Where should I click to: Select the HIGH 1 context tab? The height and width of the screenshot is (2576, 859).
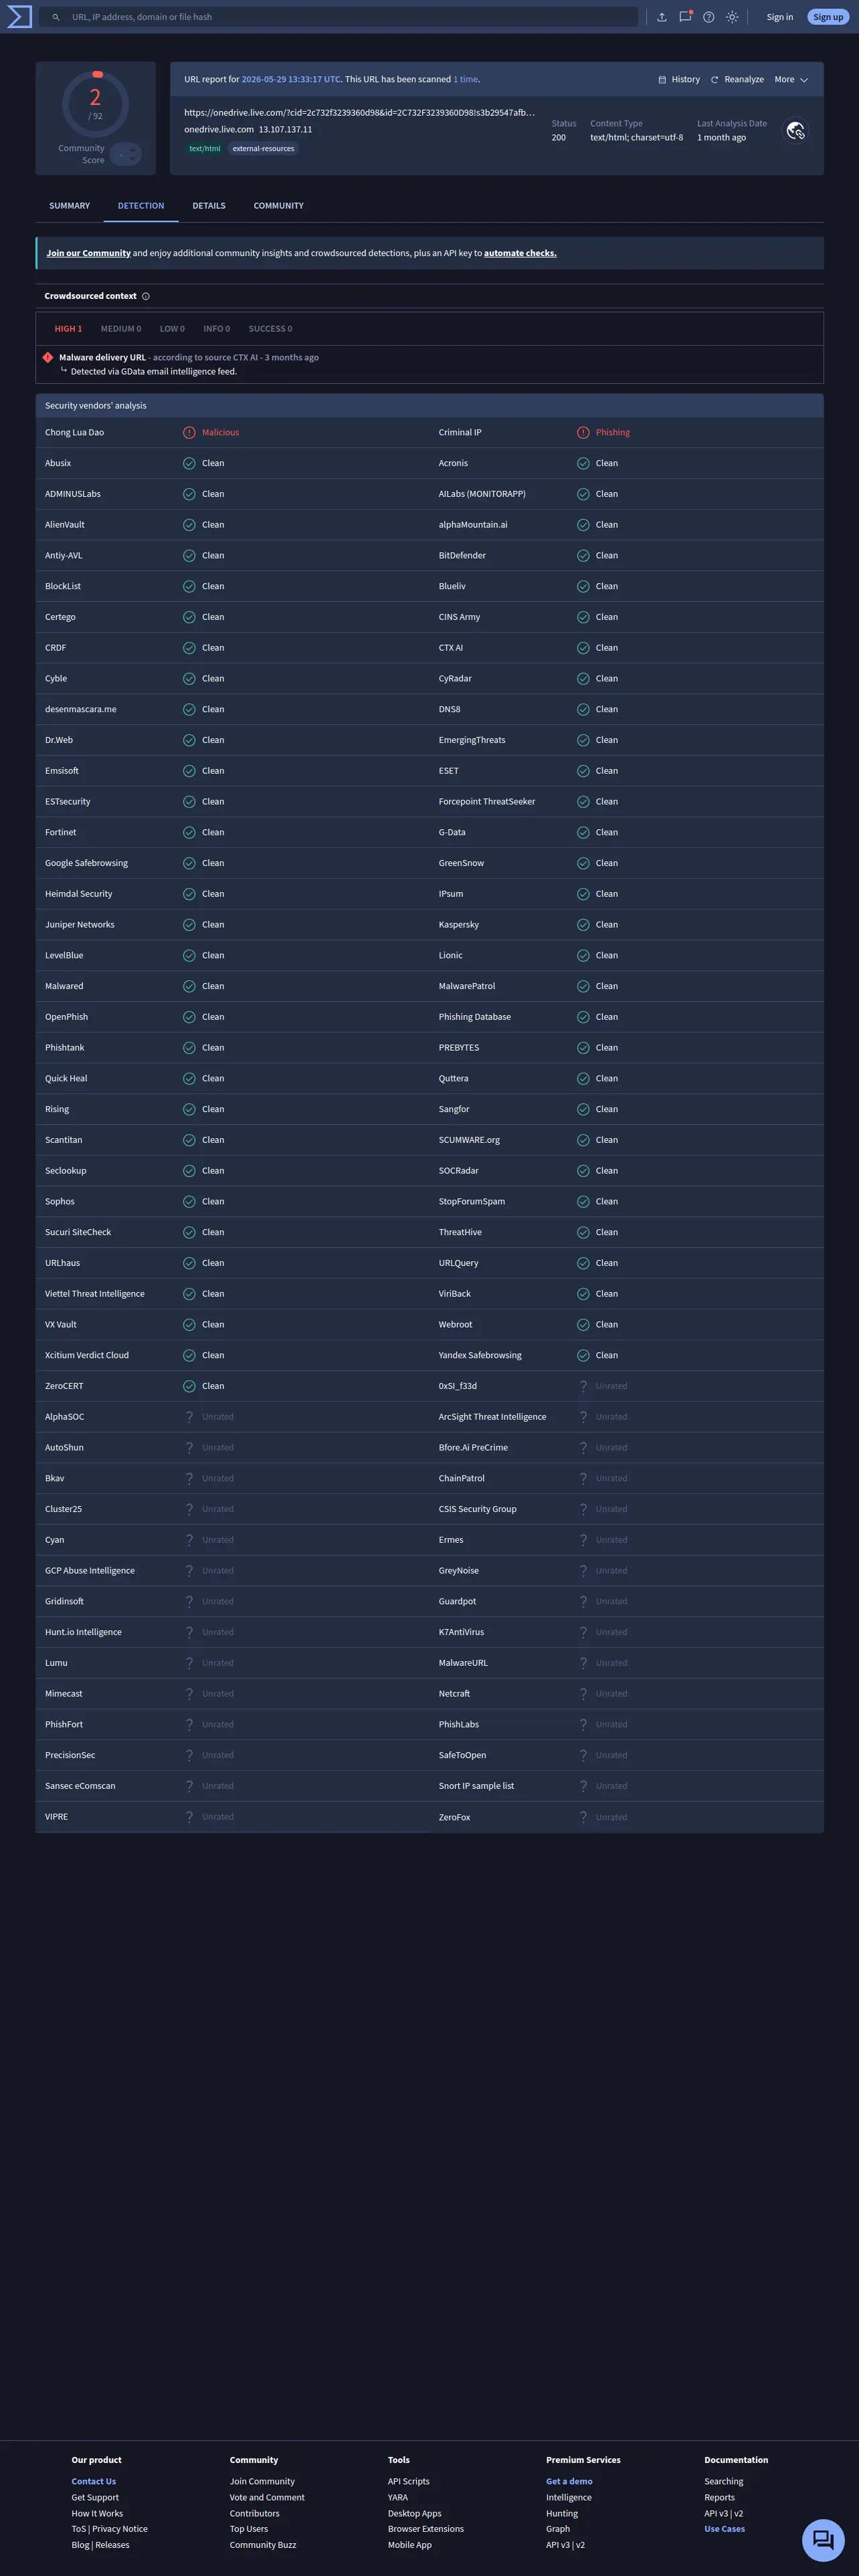[x=68, y=329]
